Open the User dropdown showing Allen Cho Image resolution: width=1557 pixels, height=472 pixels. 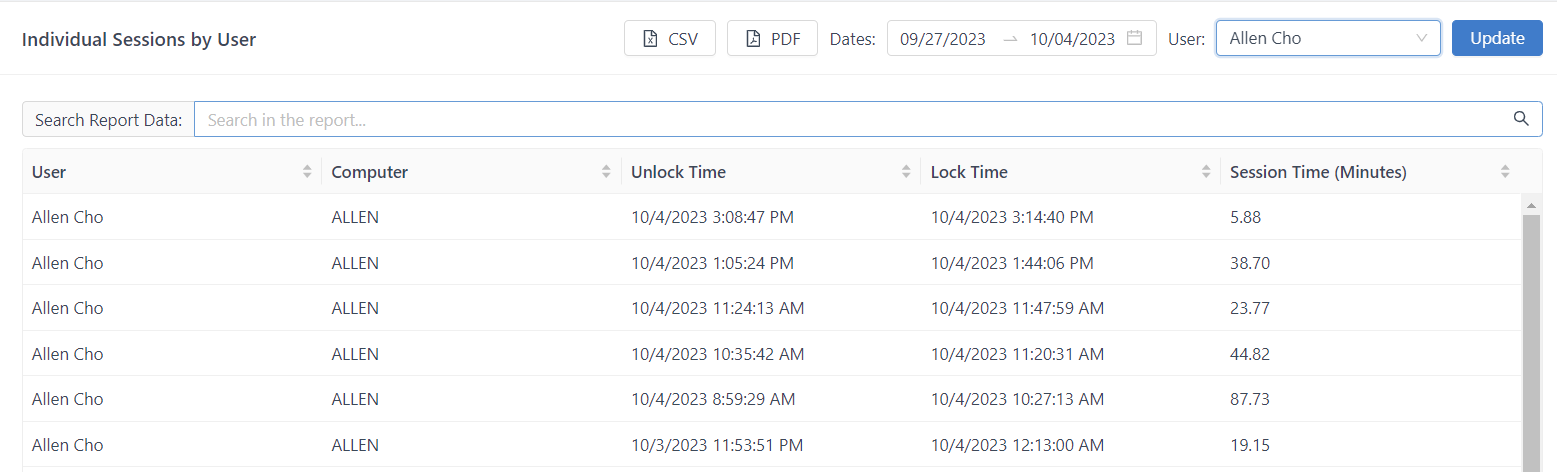pos(1327,39)
